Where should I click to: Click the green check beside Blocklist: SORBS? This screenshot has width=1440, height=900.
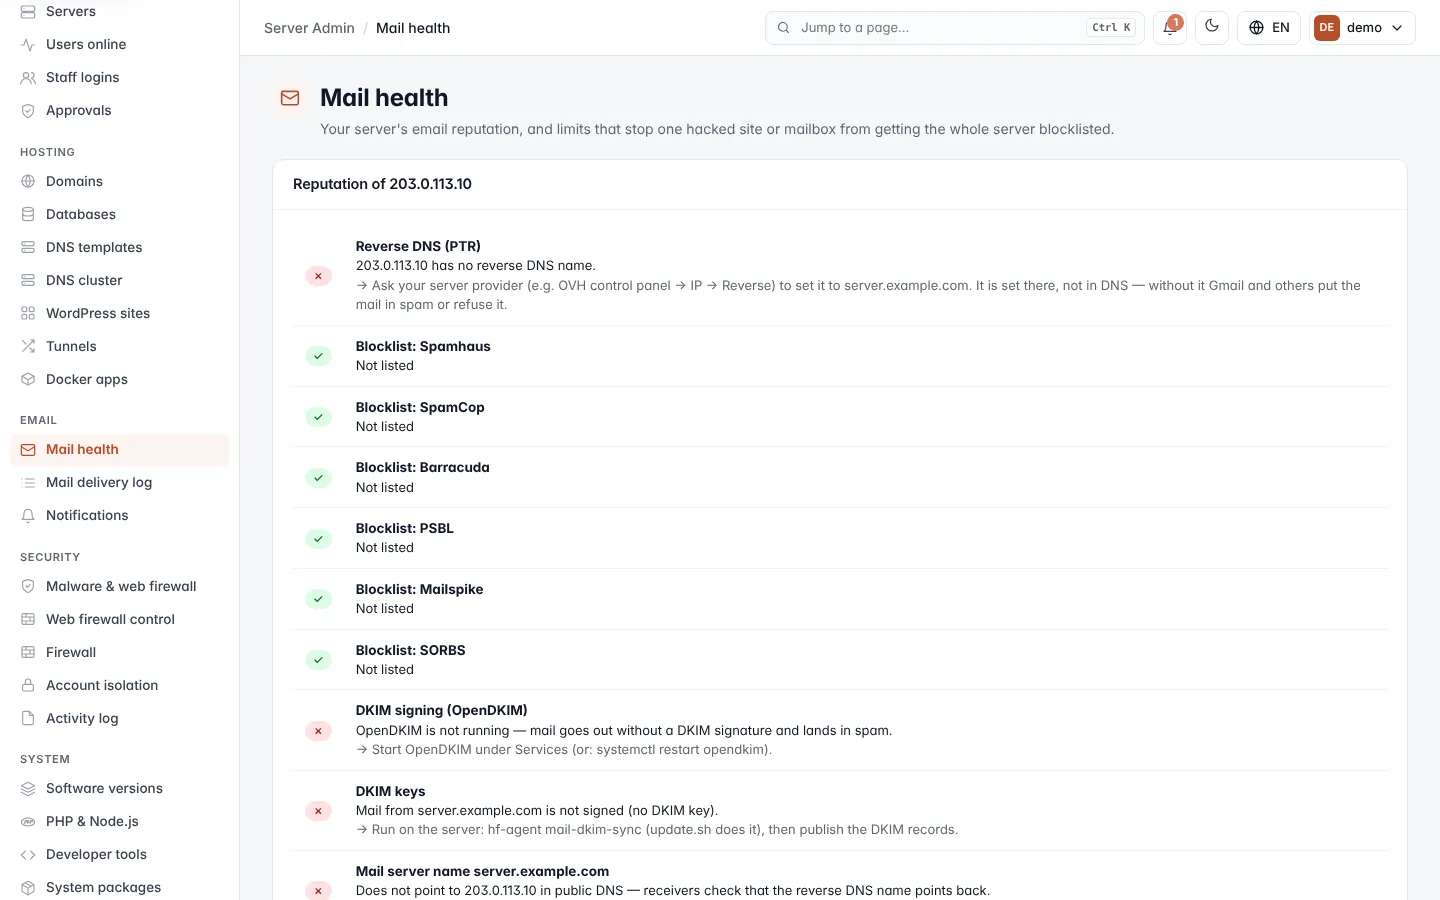pos(318,660)
